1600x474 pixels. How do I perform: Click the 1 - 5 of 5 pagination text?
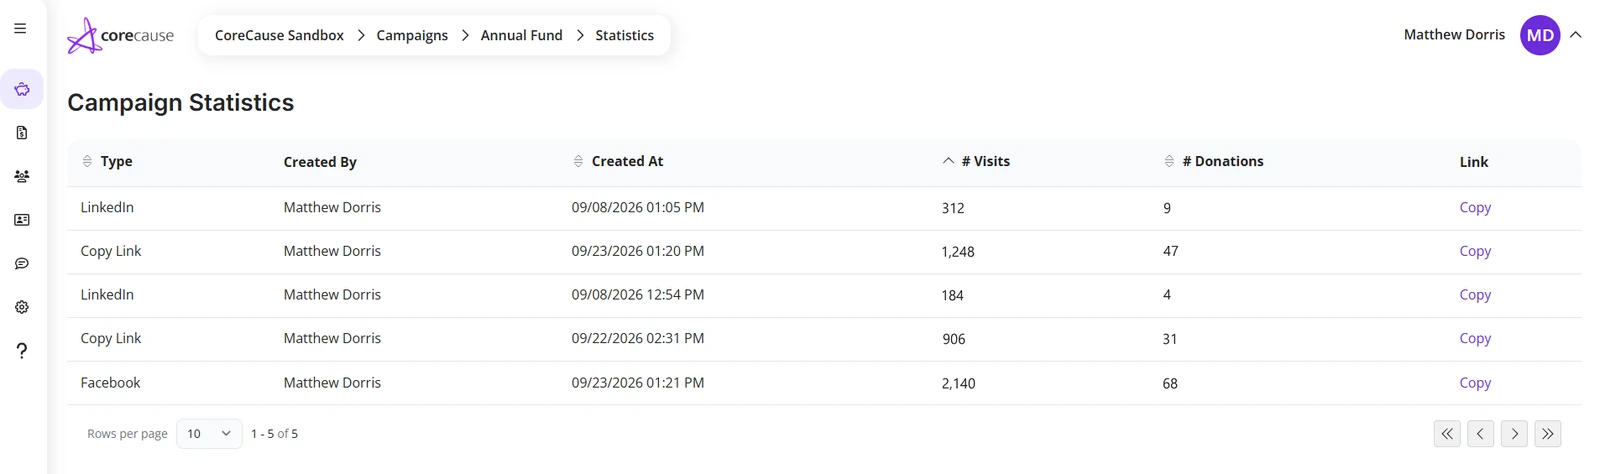tap(274, 434)
